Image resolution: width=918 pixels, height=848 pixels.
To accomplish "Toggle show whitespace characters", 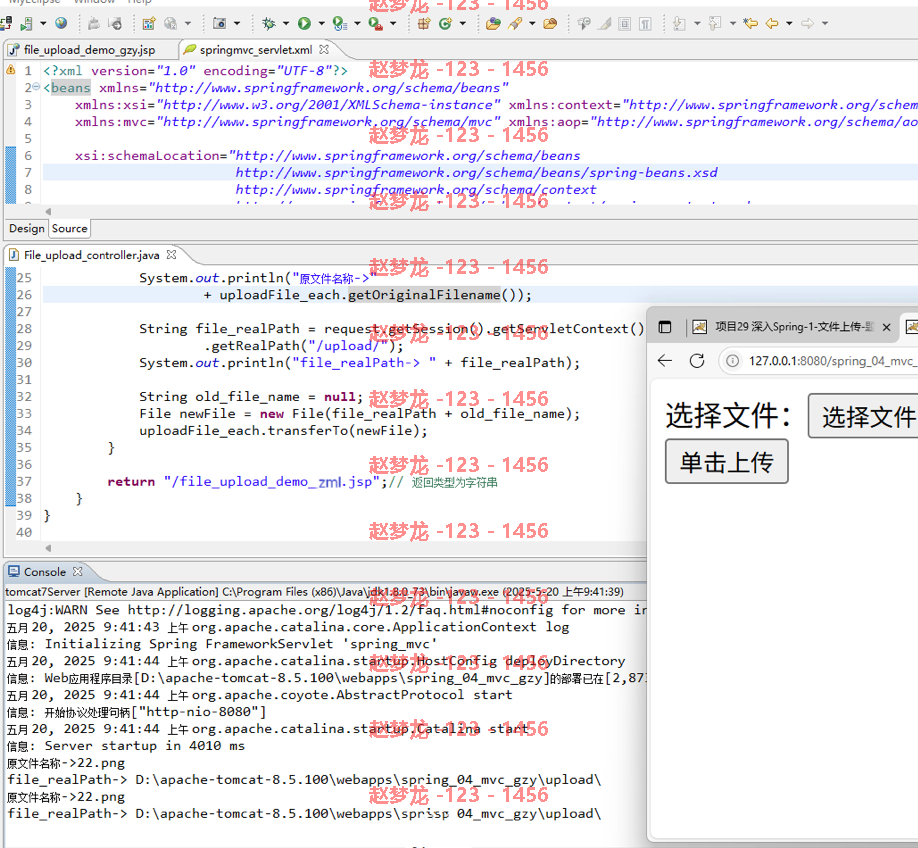I will coord(645,23).
